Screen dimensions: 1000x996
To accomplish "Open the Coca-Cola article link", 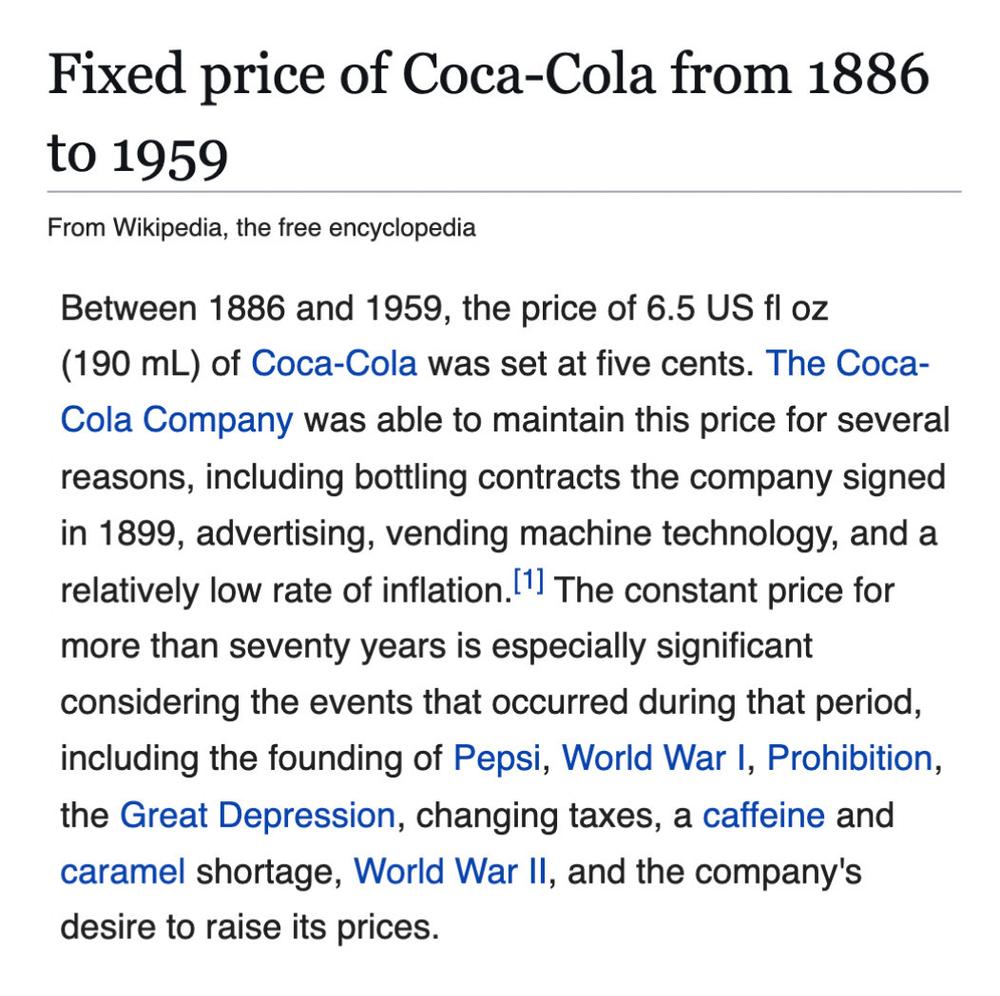I will pos(334,363).
